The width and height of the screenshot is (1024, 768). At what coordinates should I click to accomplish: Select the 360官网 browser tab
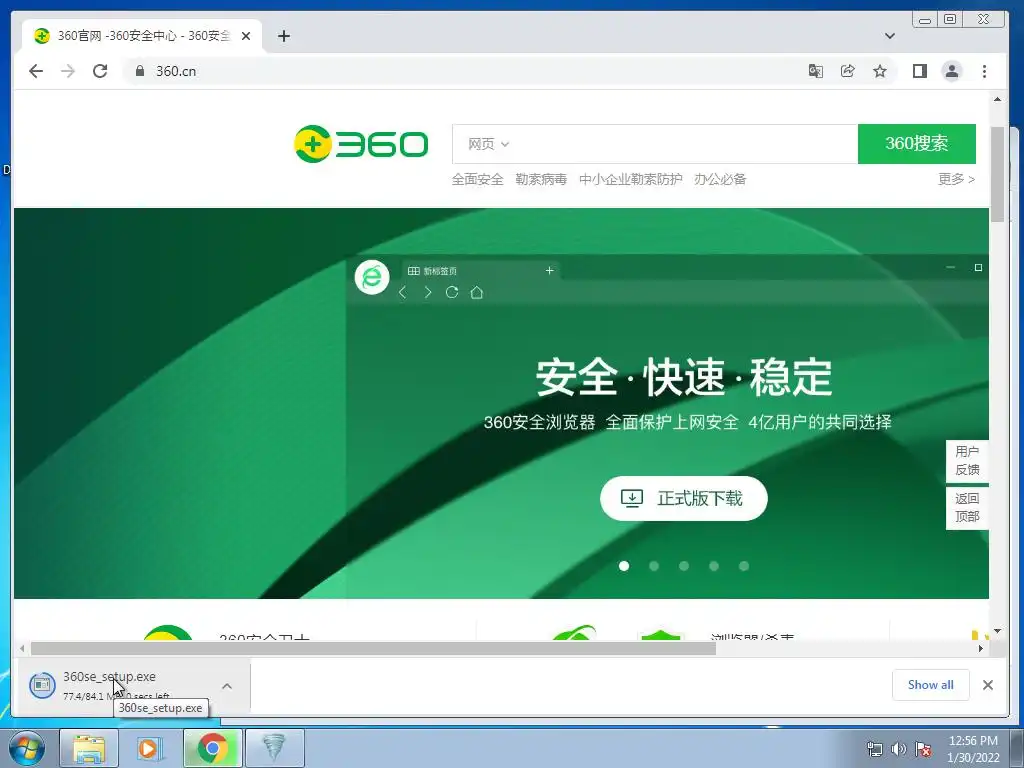pyautogui.click(x=142, y=36)
